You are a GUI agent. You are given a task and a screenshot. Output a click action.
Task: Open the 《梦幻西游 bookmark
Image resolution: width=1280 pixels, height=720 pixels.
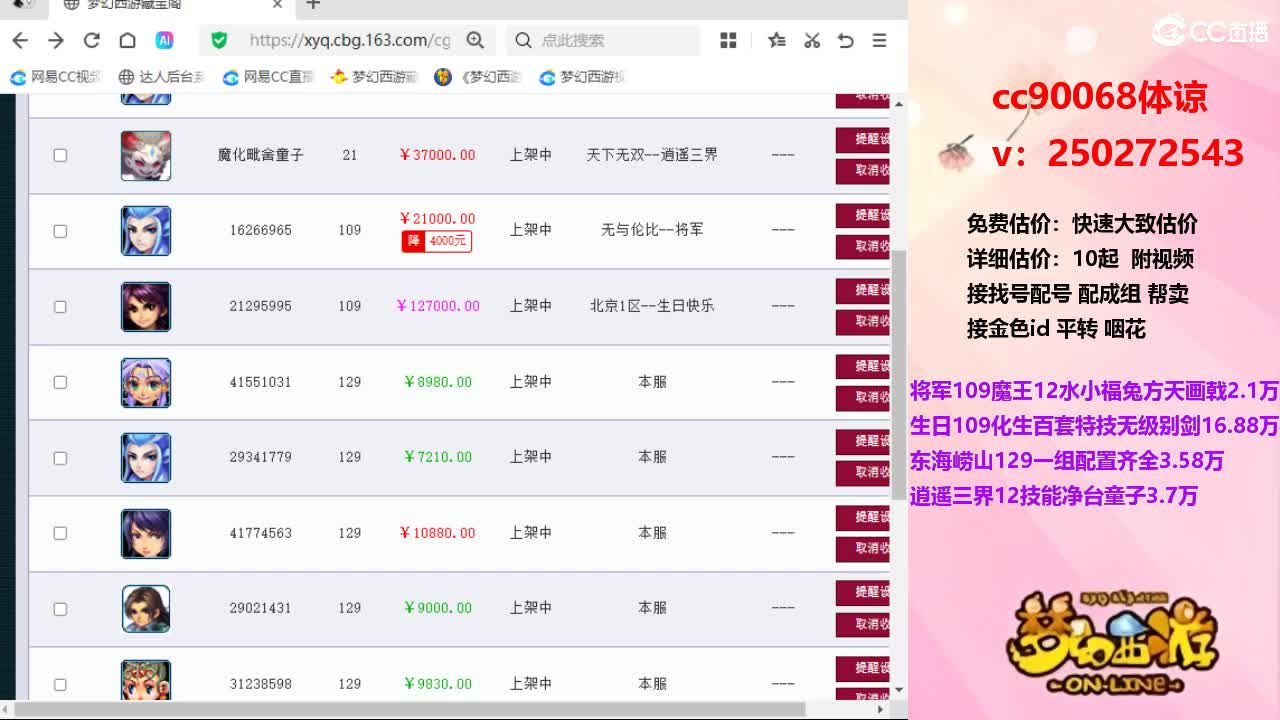tap(478, 77)
